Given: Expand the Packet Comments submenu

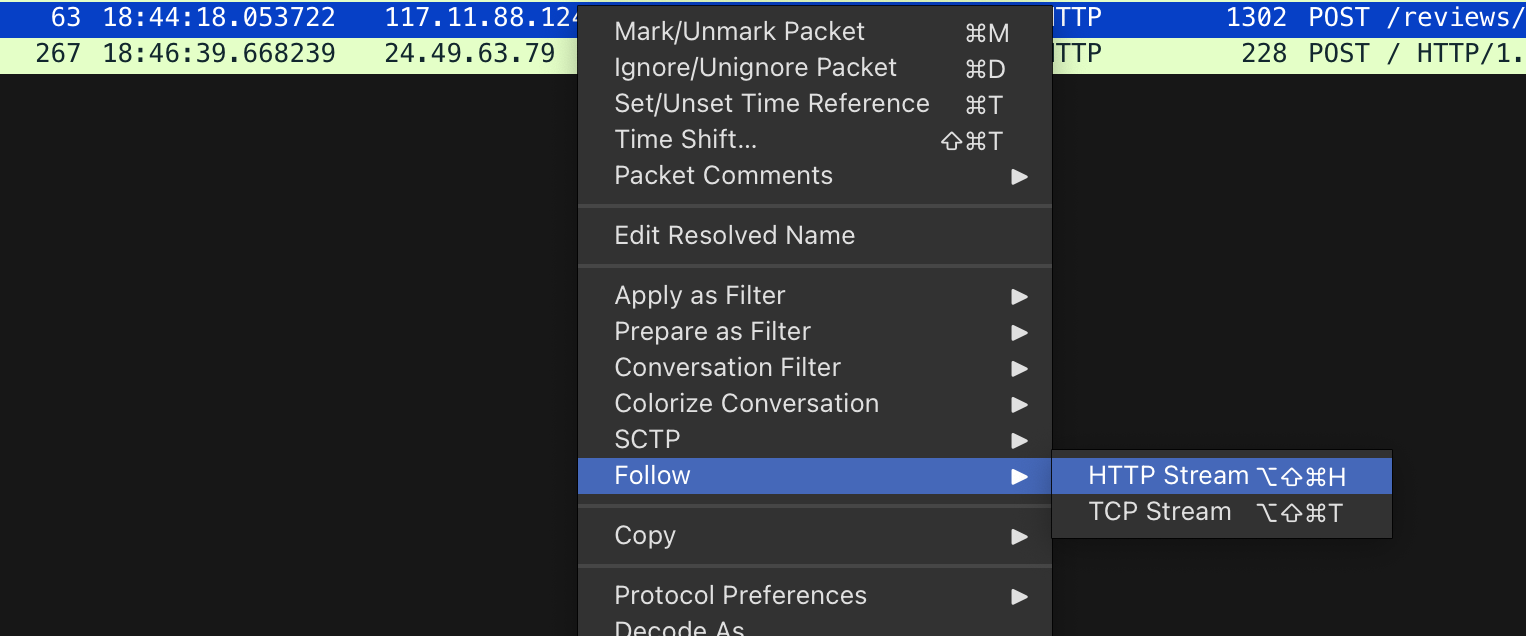Looking at the screenshot, I should point(723,176).
